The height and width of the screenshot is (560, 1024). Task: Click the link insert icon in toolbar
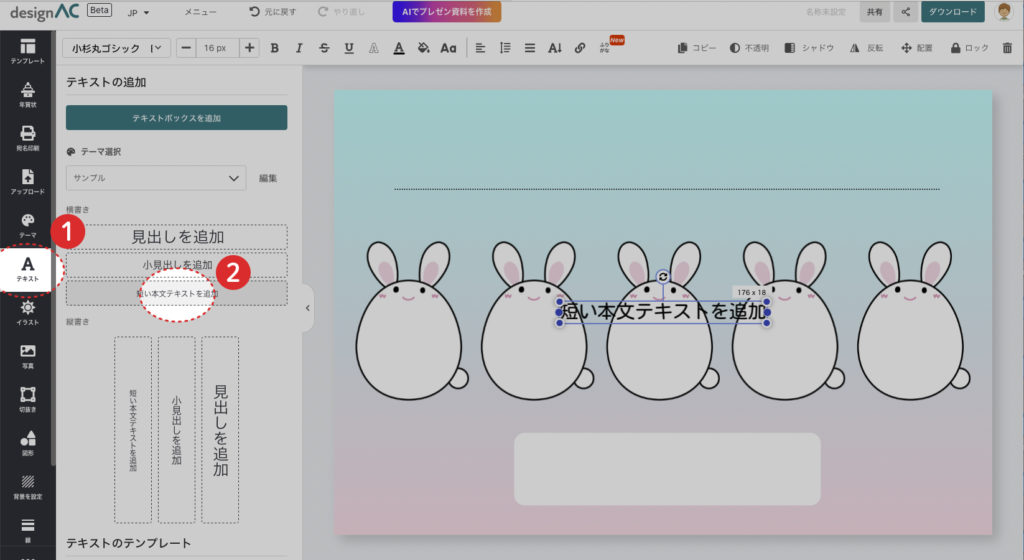point(580,48)
